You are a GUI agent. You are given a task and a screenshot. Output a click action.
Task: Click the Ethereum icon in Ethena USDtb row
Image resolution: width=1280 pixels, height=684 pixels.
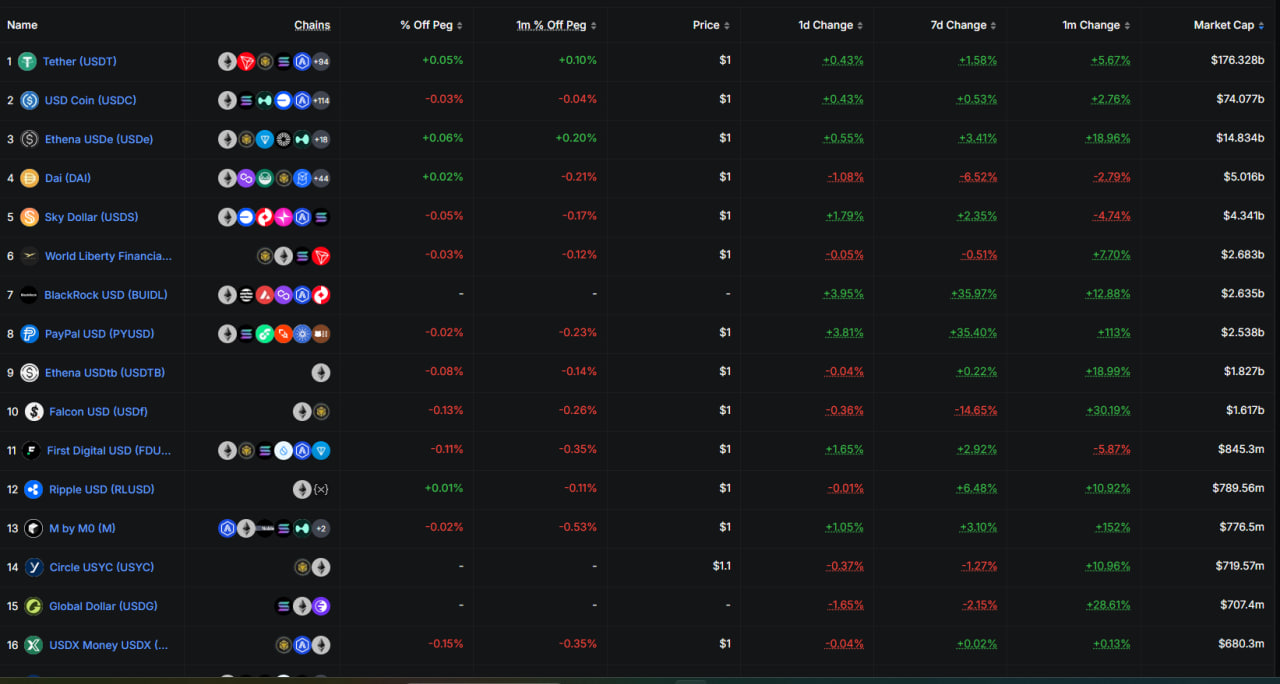321,373
